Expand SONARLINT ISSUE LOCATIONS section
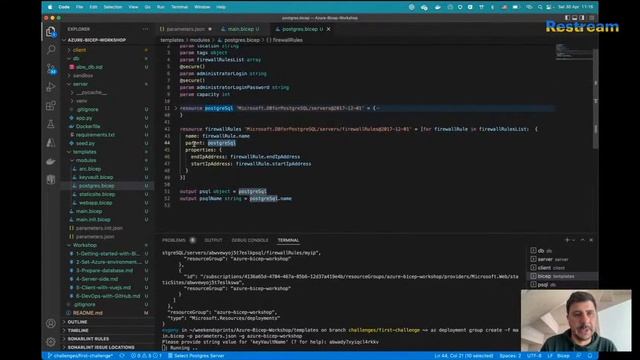 point(100,347)
